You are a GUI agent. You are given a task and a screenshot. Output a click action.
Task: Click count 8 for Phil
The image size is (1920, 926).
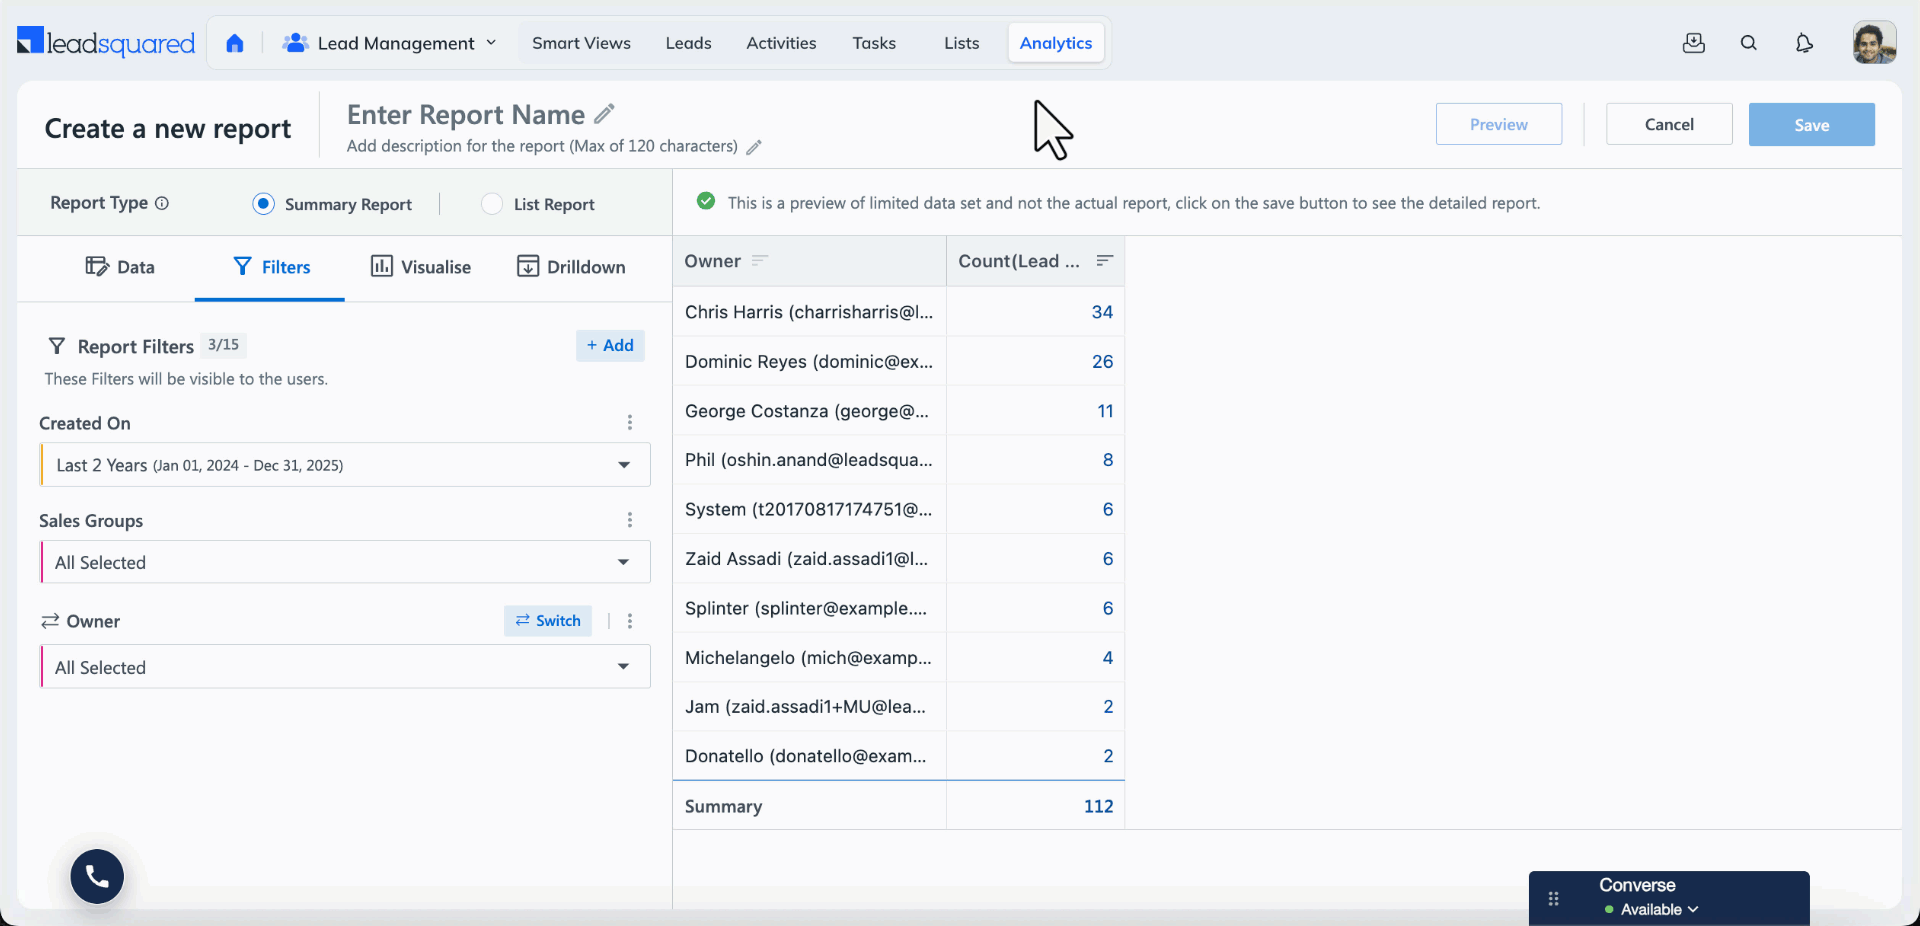click(x=1108, y=460)
